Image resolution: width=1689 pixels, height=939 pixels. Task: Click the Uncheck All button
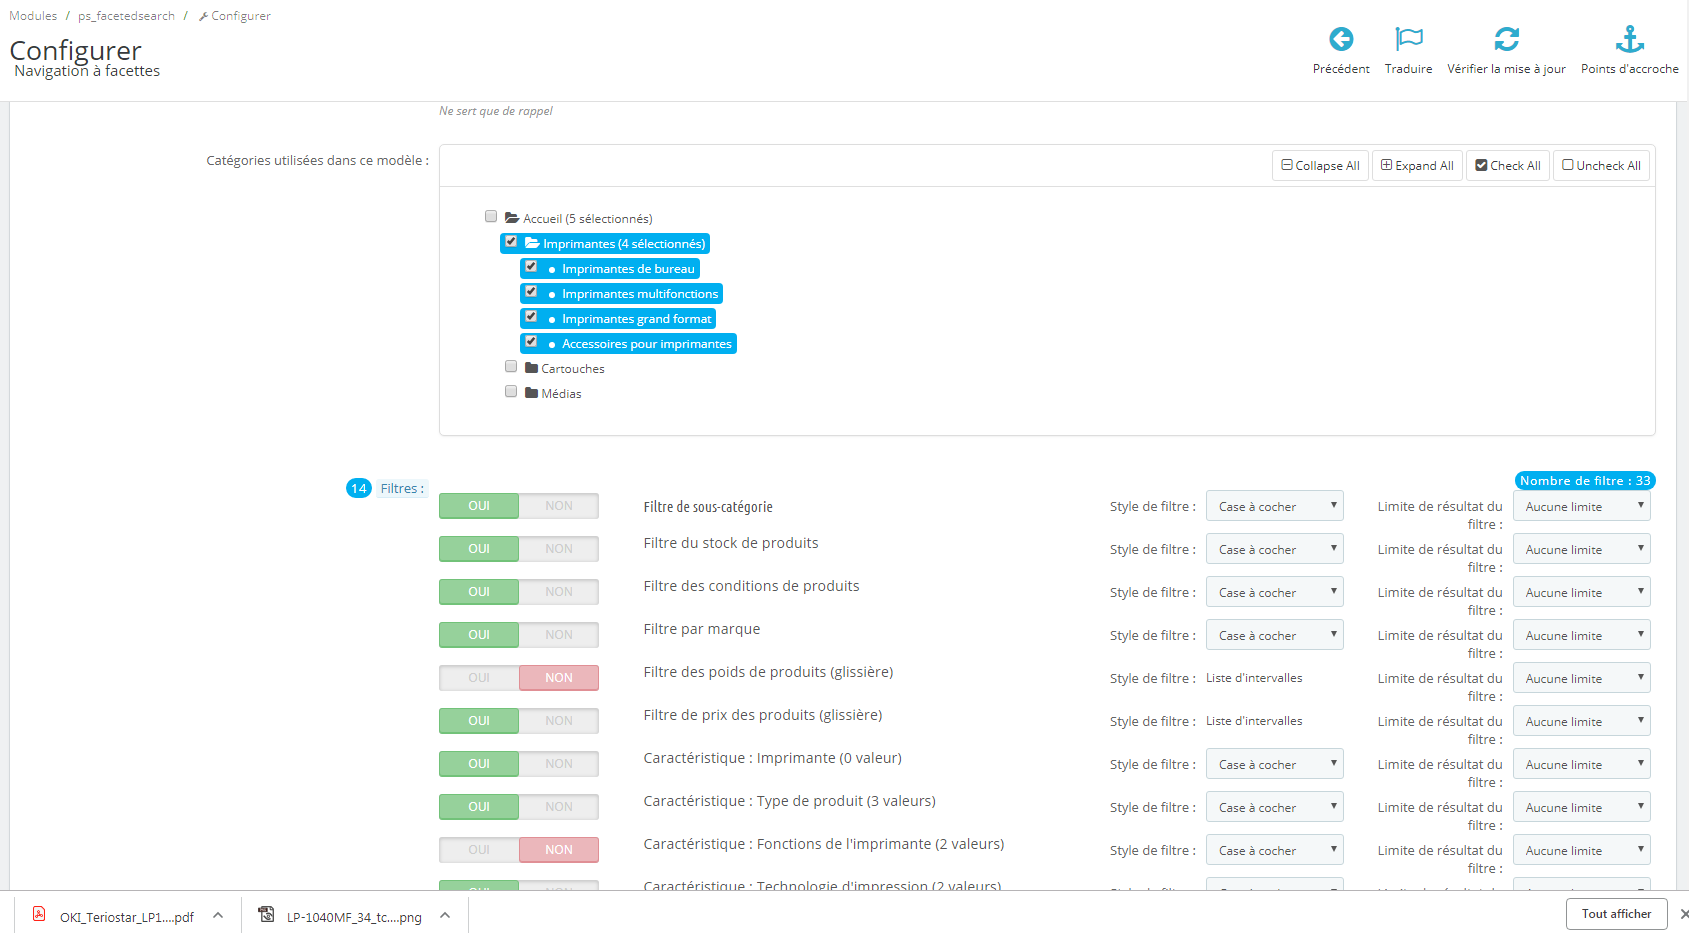tap(1601, 166)
